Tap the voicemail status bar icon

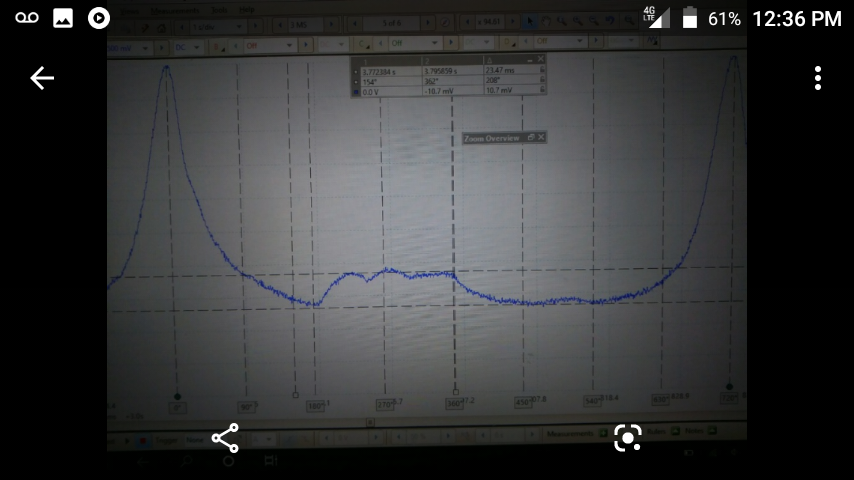(27, 18)
